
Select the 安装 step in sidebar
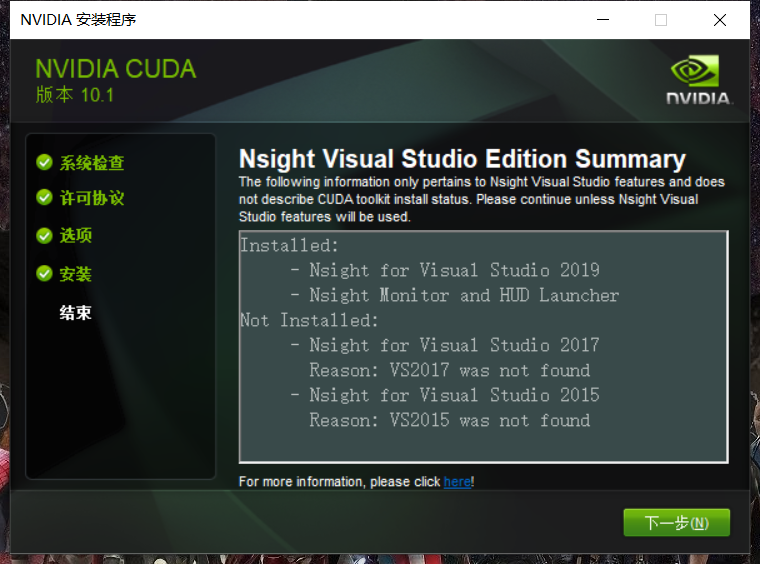76,274
